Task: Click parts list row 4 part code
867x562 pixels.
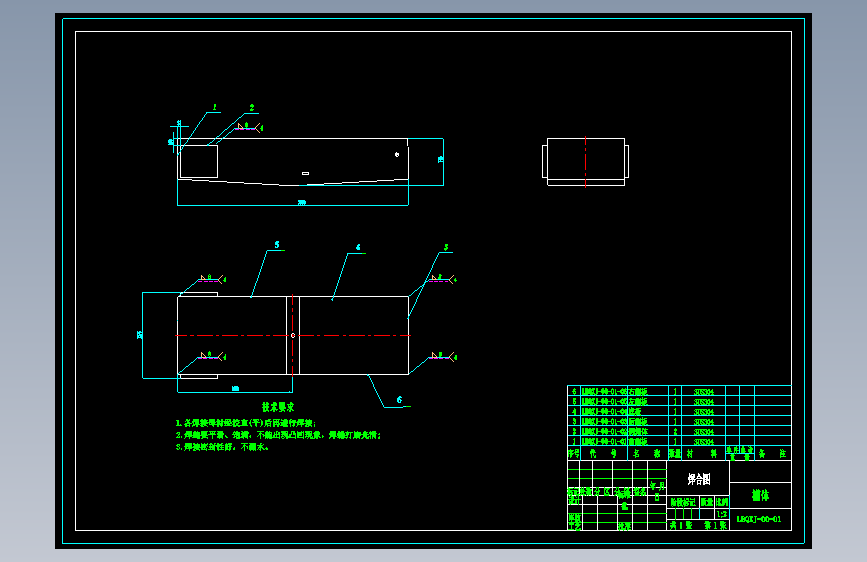Action: tap(604, 412)
